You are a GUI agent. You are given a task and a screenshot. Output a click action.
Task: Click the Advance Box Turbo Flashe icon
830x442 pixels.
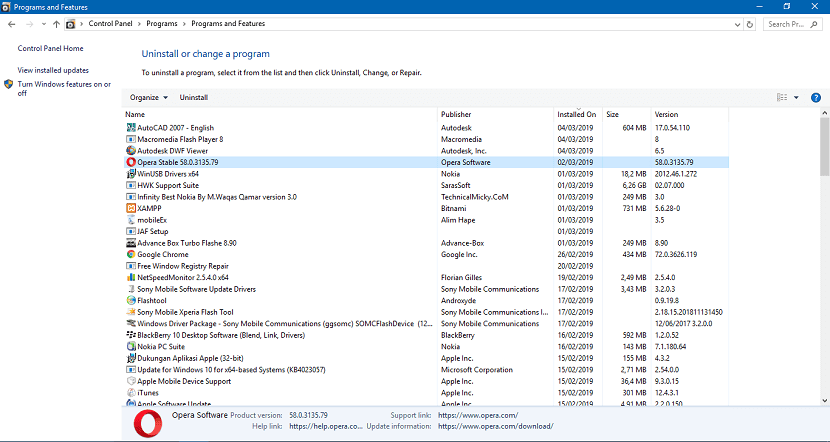pos(131,243)
